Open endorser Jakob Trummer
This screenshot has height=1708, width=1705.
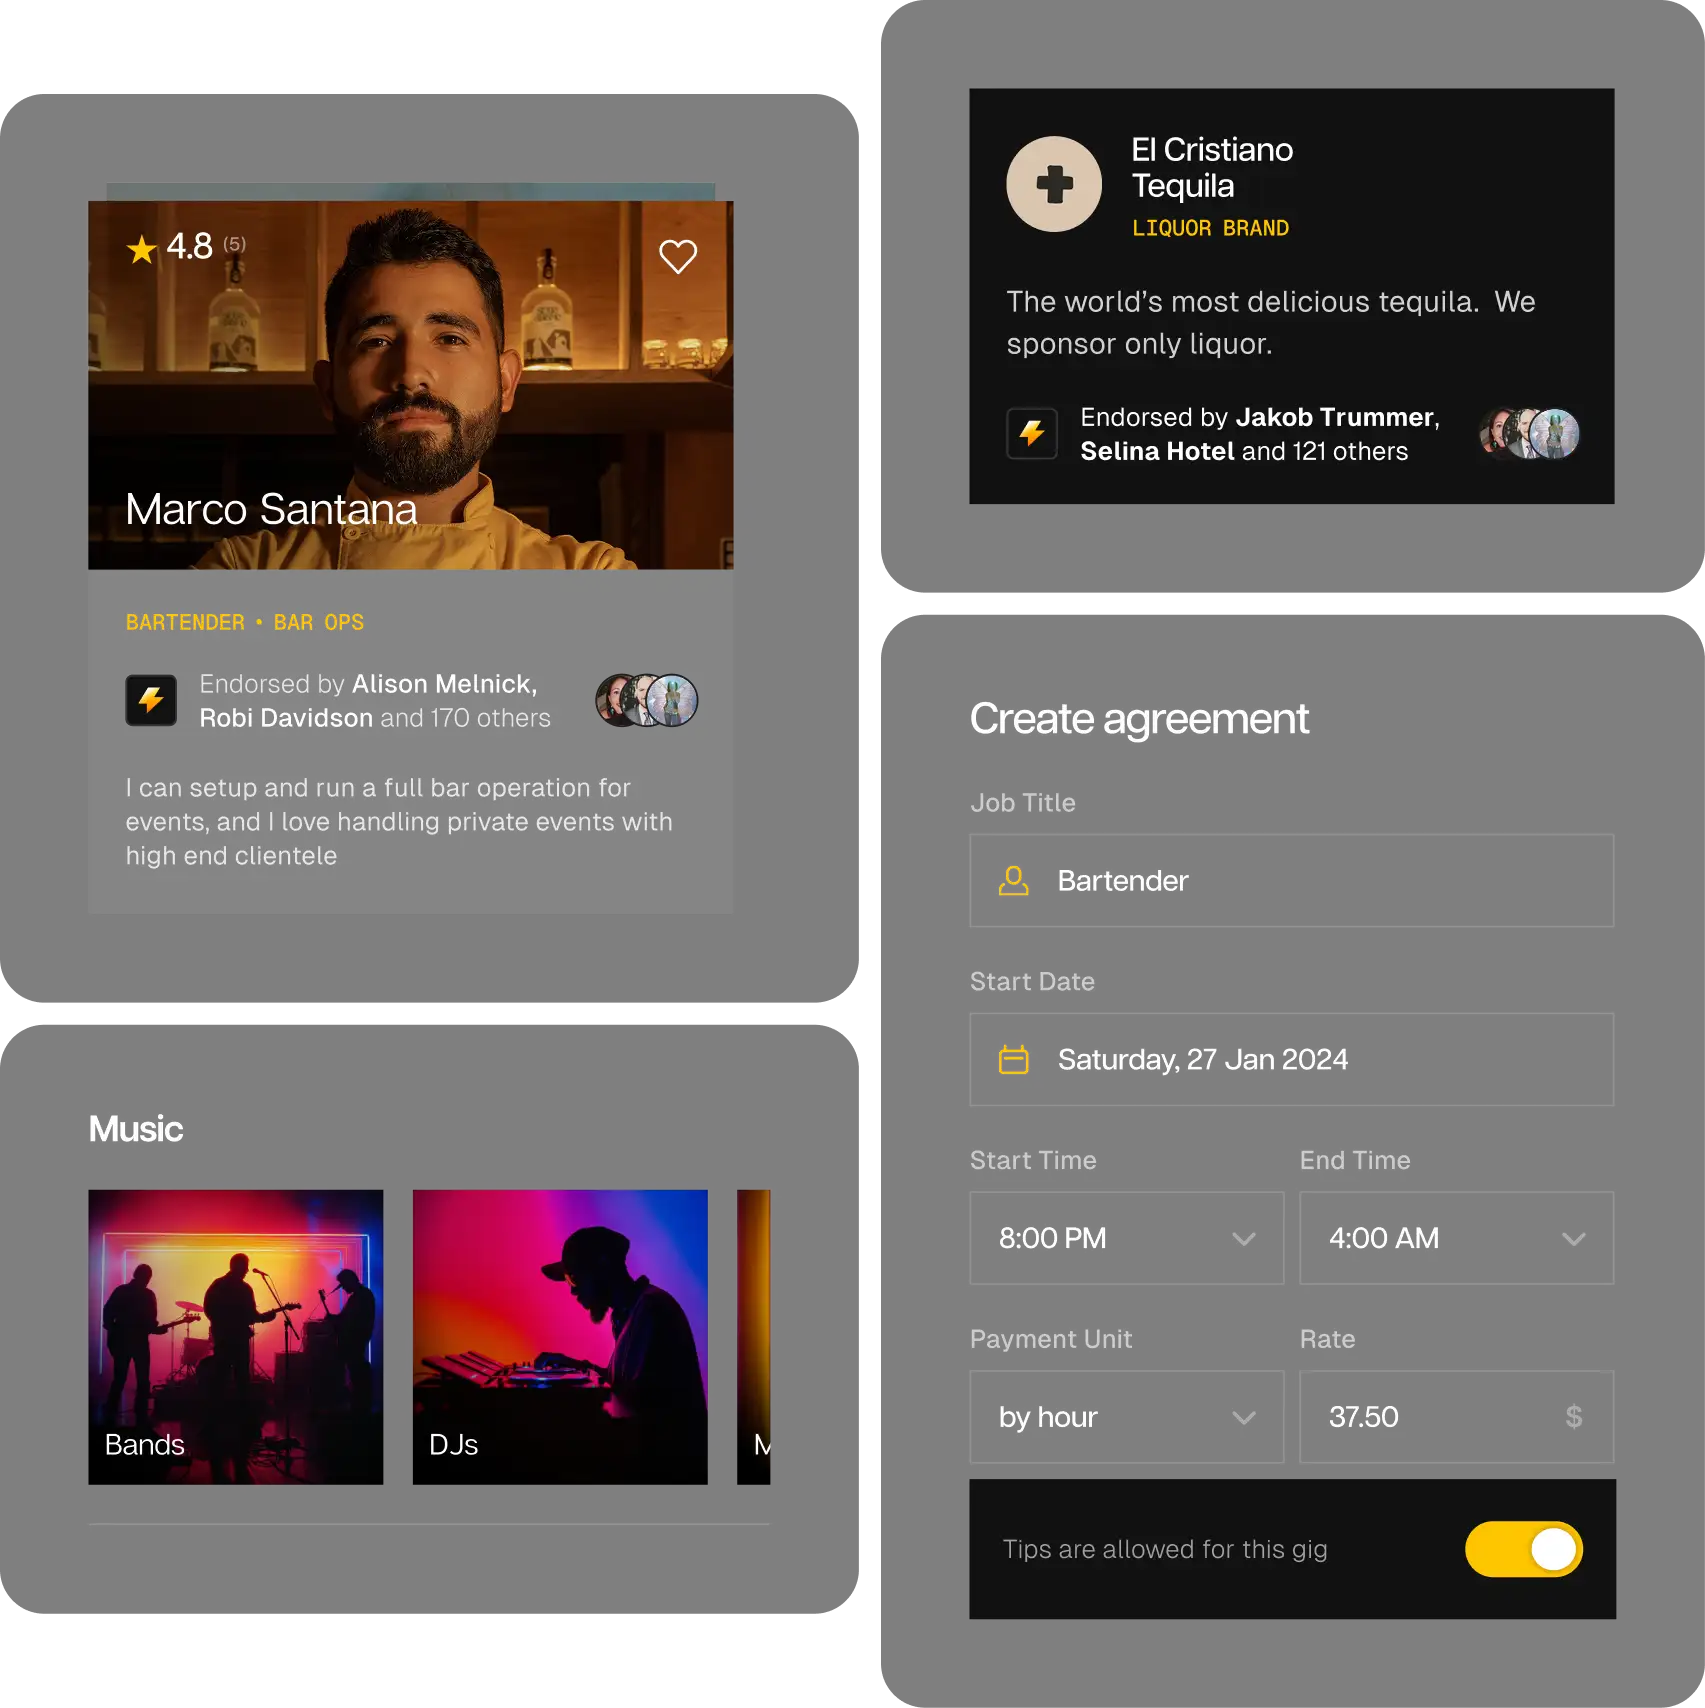pos(1335,417)
